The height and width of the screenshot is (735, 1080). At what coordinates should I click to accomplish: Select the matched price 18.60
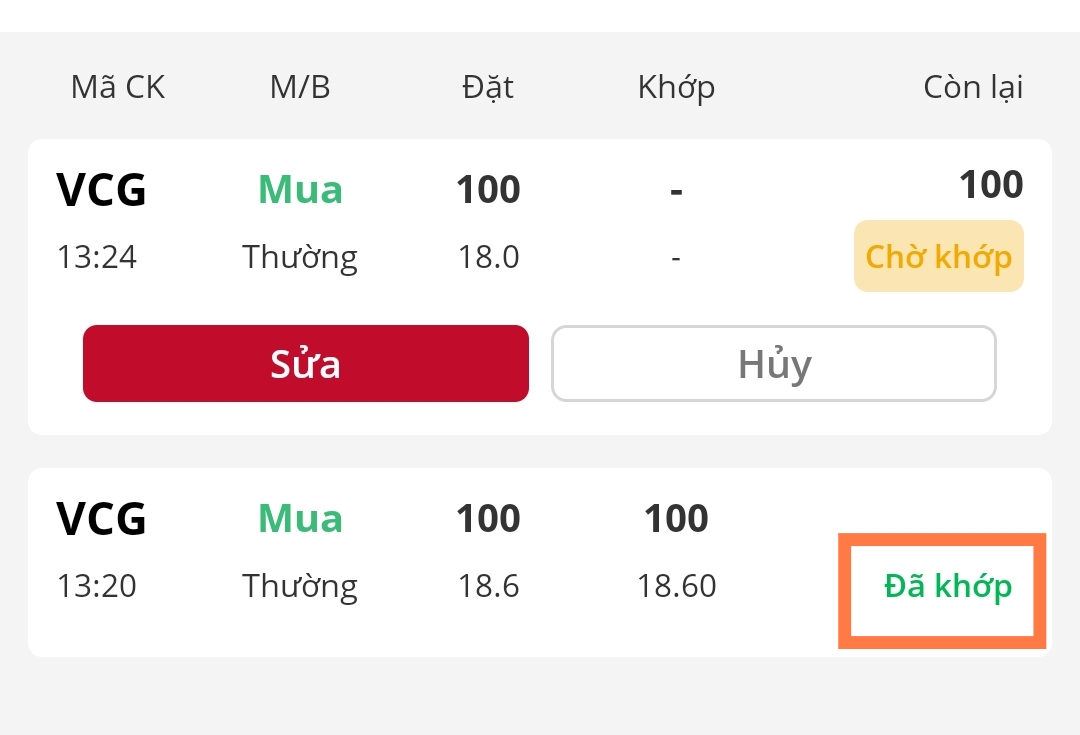tap(676, 586)
